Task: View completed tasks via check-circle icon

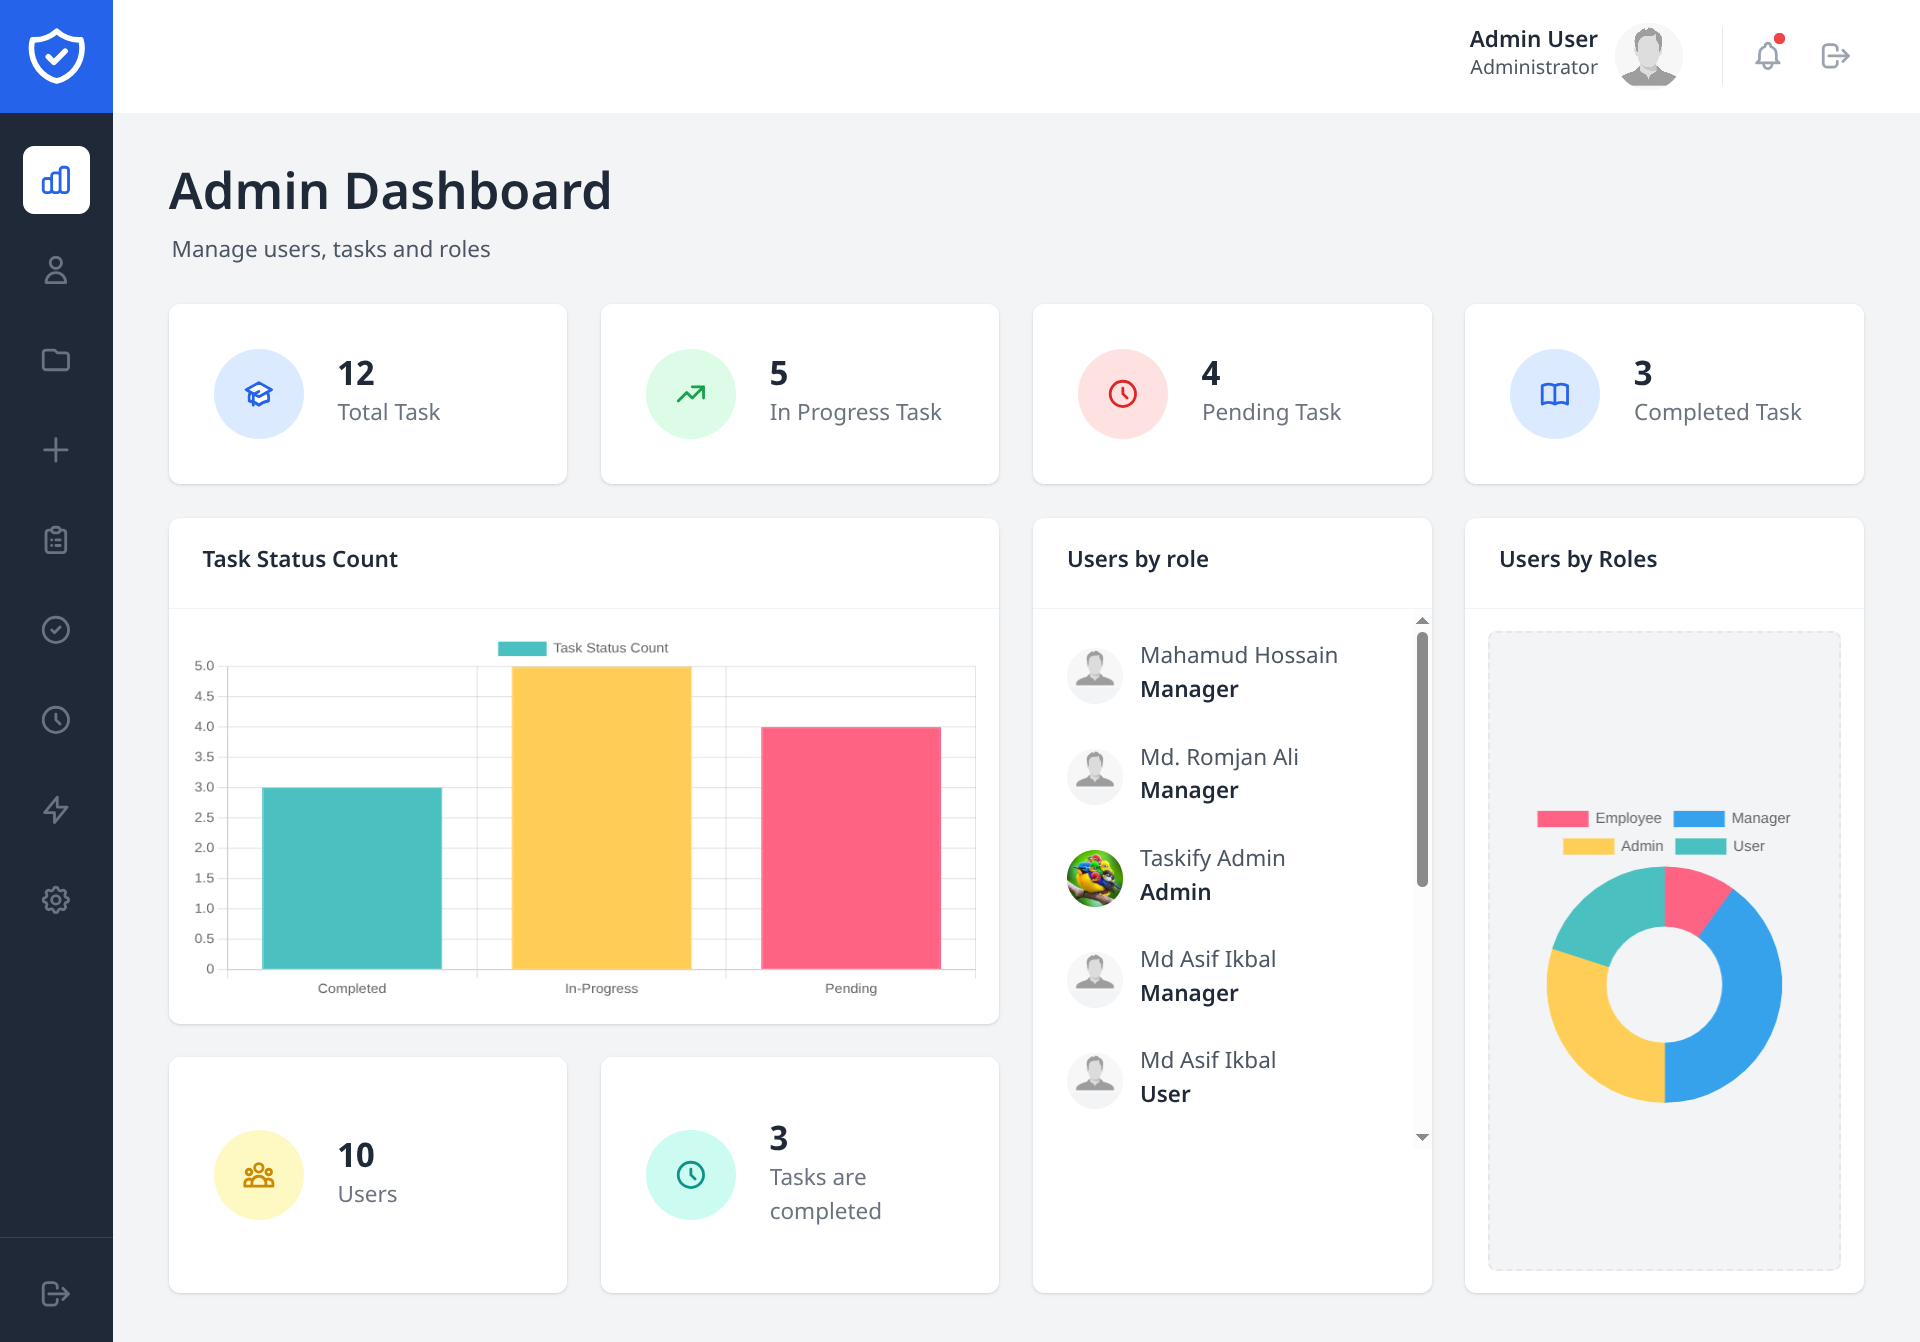Action: pyautogui.click(x=56, y=629)
